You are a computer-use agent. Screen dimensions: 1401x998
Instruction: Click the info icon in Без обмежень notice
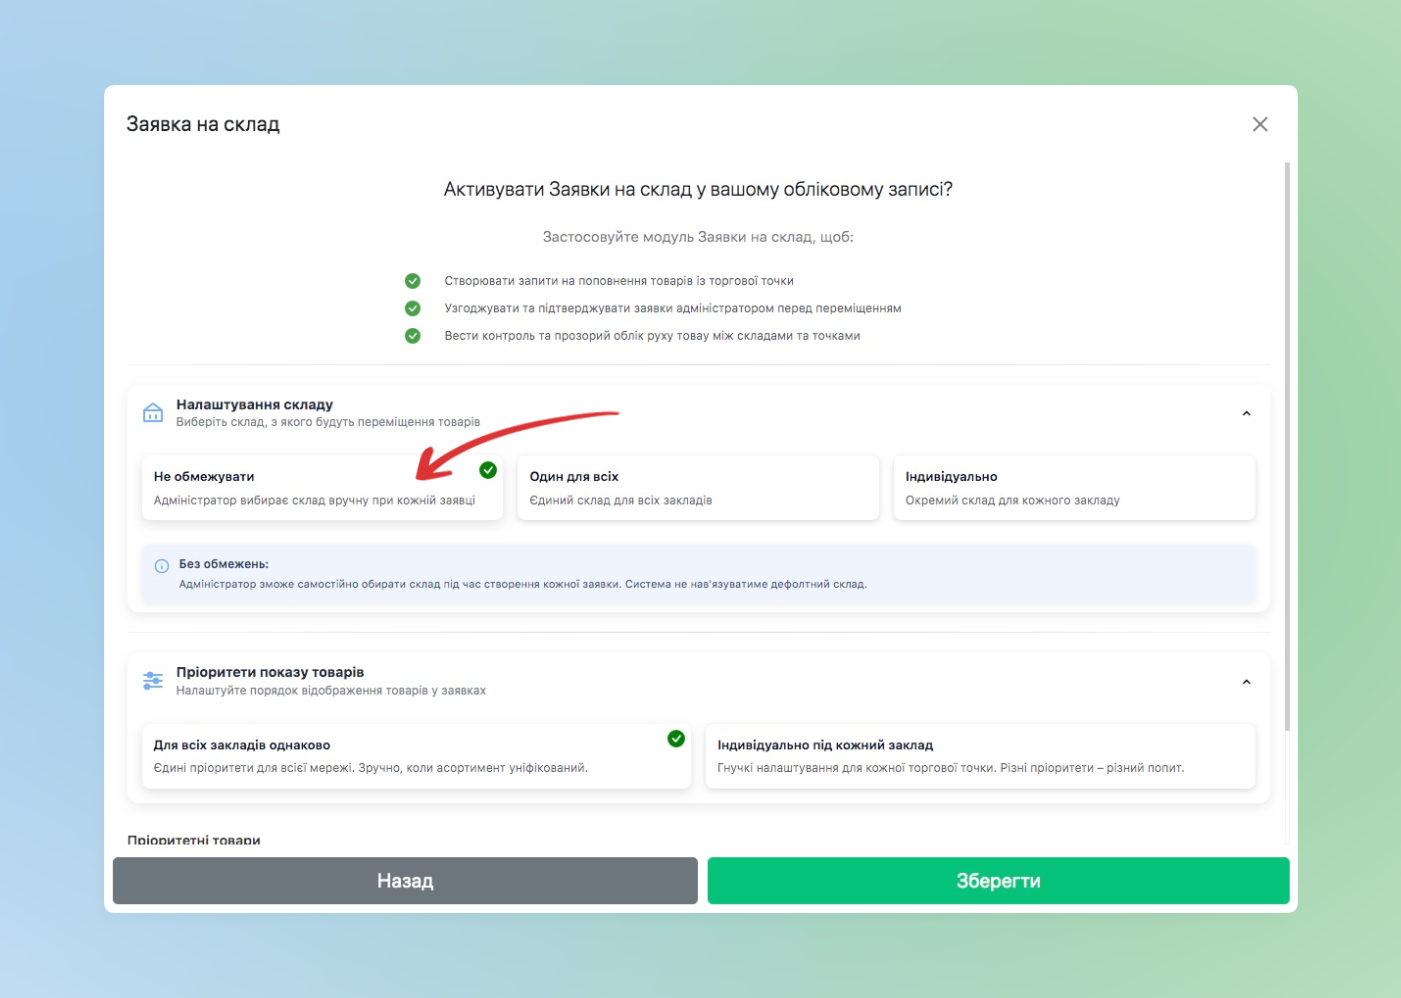pos(162,566)
